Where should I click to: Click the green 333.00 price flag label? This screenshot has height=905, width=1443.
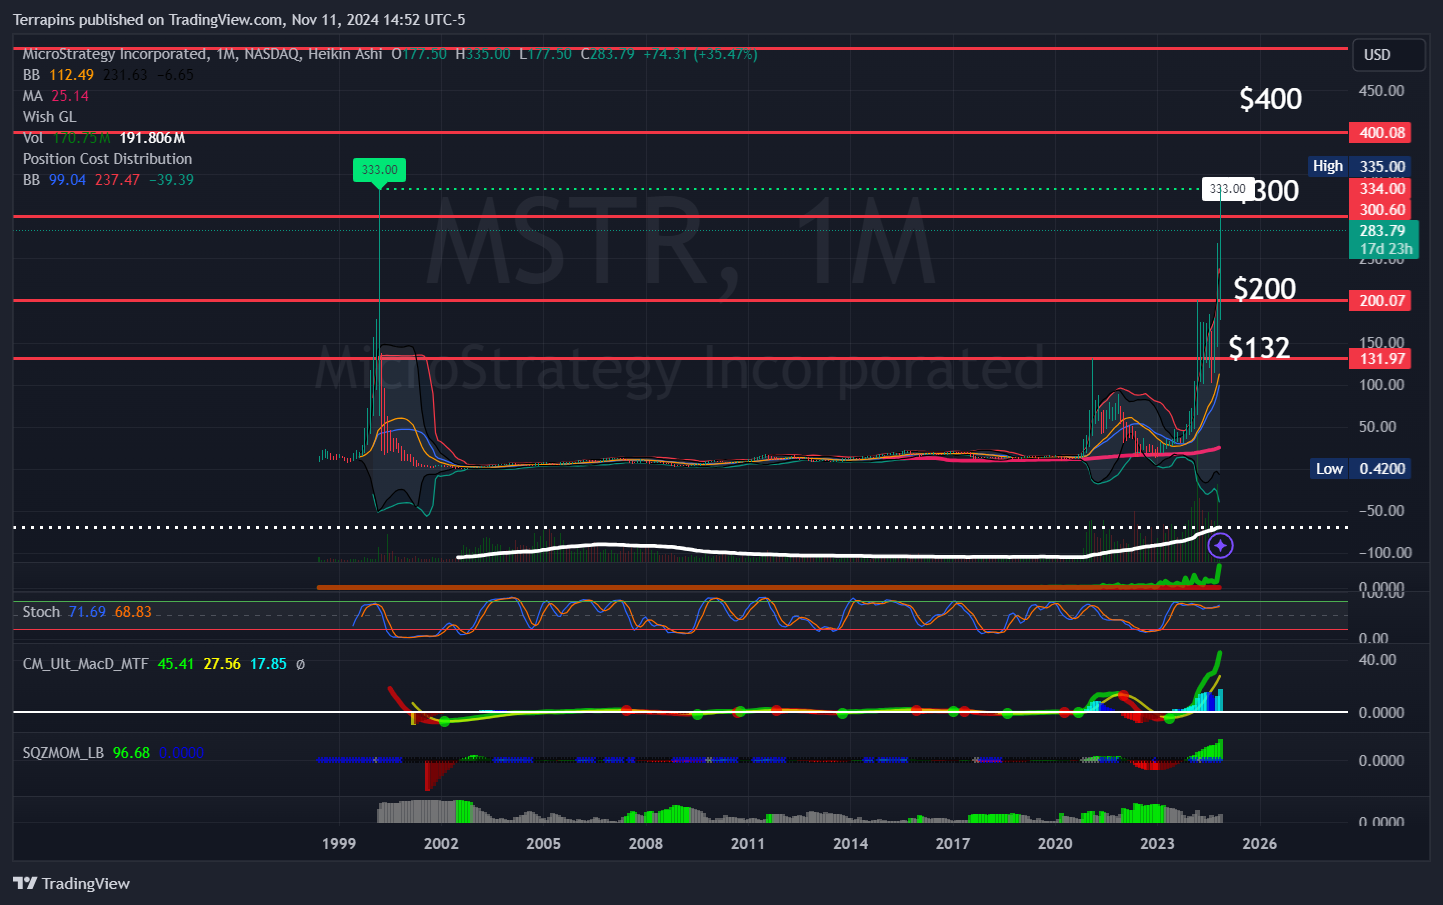tap(379, 170)
